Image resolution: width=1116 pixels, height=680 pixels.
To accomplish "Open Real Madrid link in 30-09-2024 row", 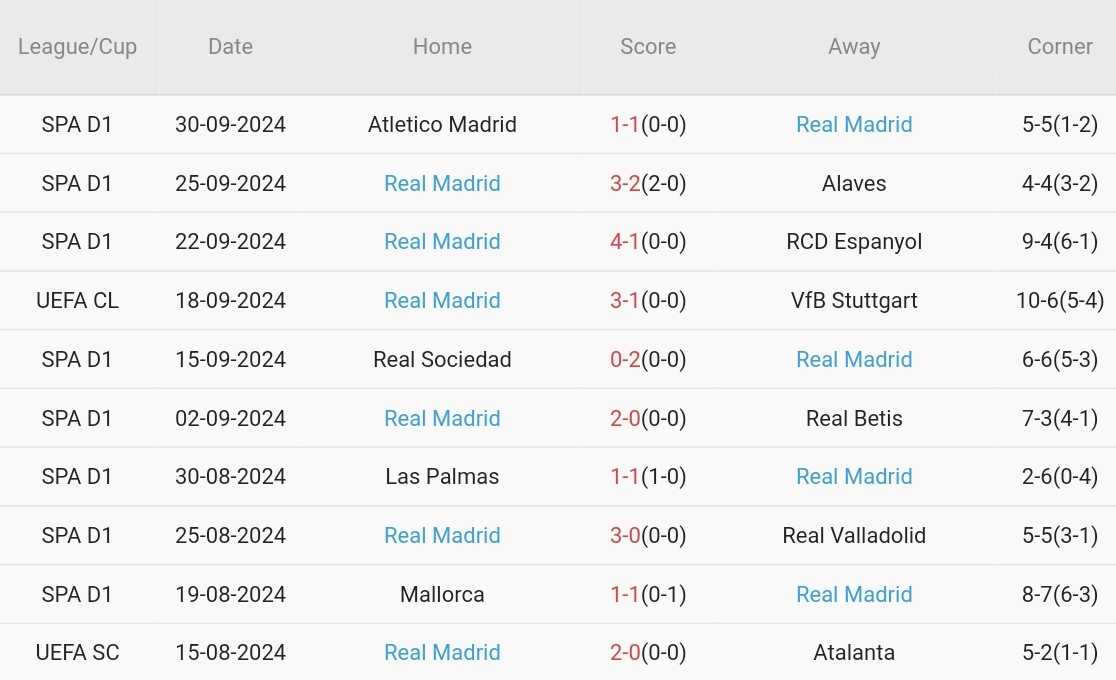I will [x=854, y=125].
